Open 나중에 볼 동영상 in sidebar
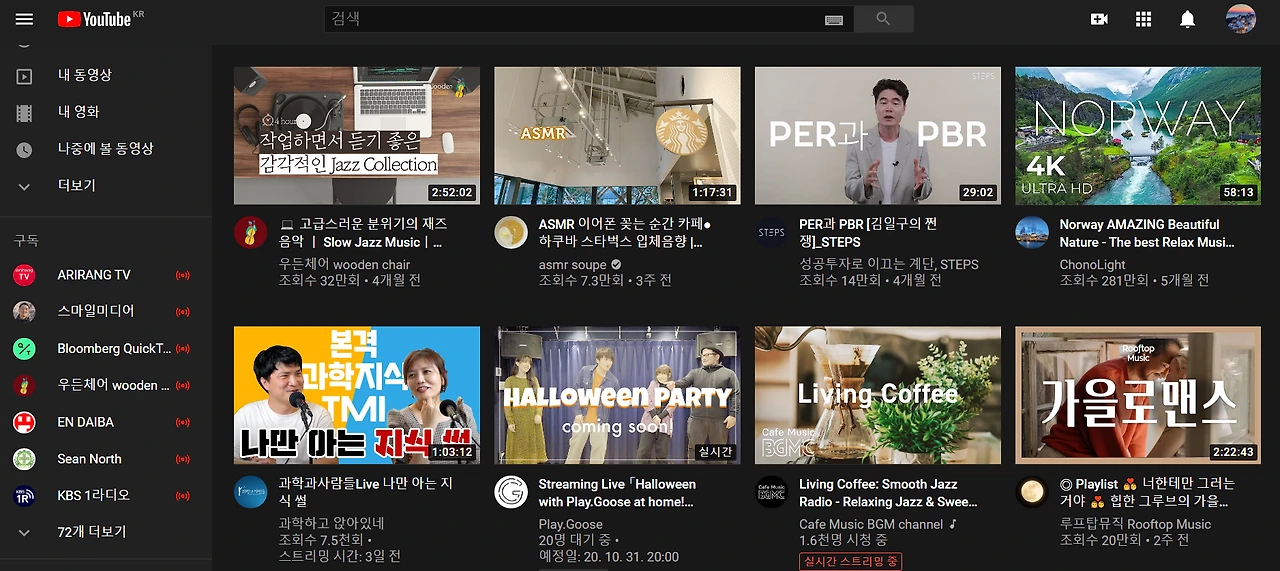Image resolution: width=1280 pixels, height=571 pixels. tap(106, 149)
